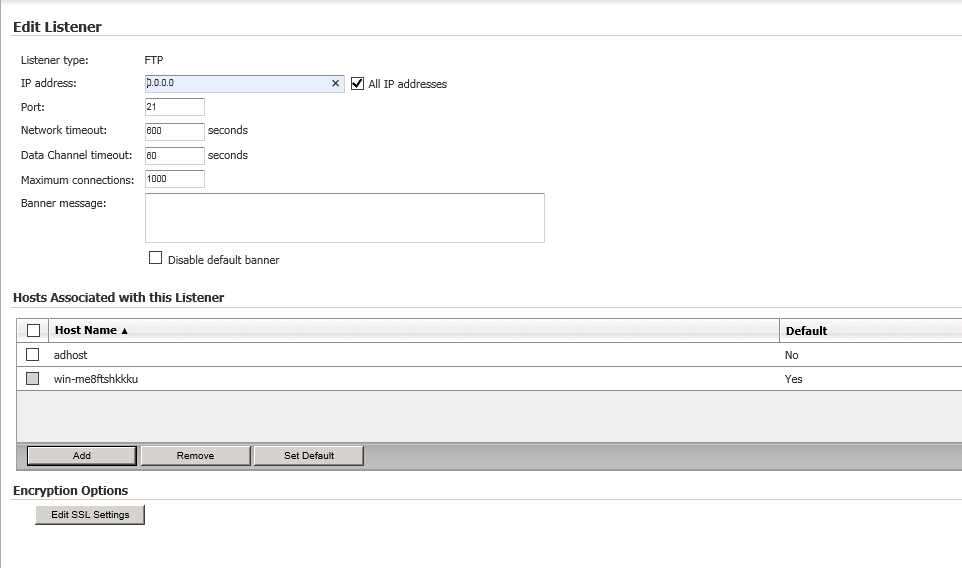Click the Add host button
This screenshot has height=568, width=962.
click(82, 456)
